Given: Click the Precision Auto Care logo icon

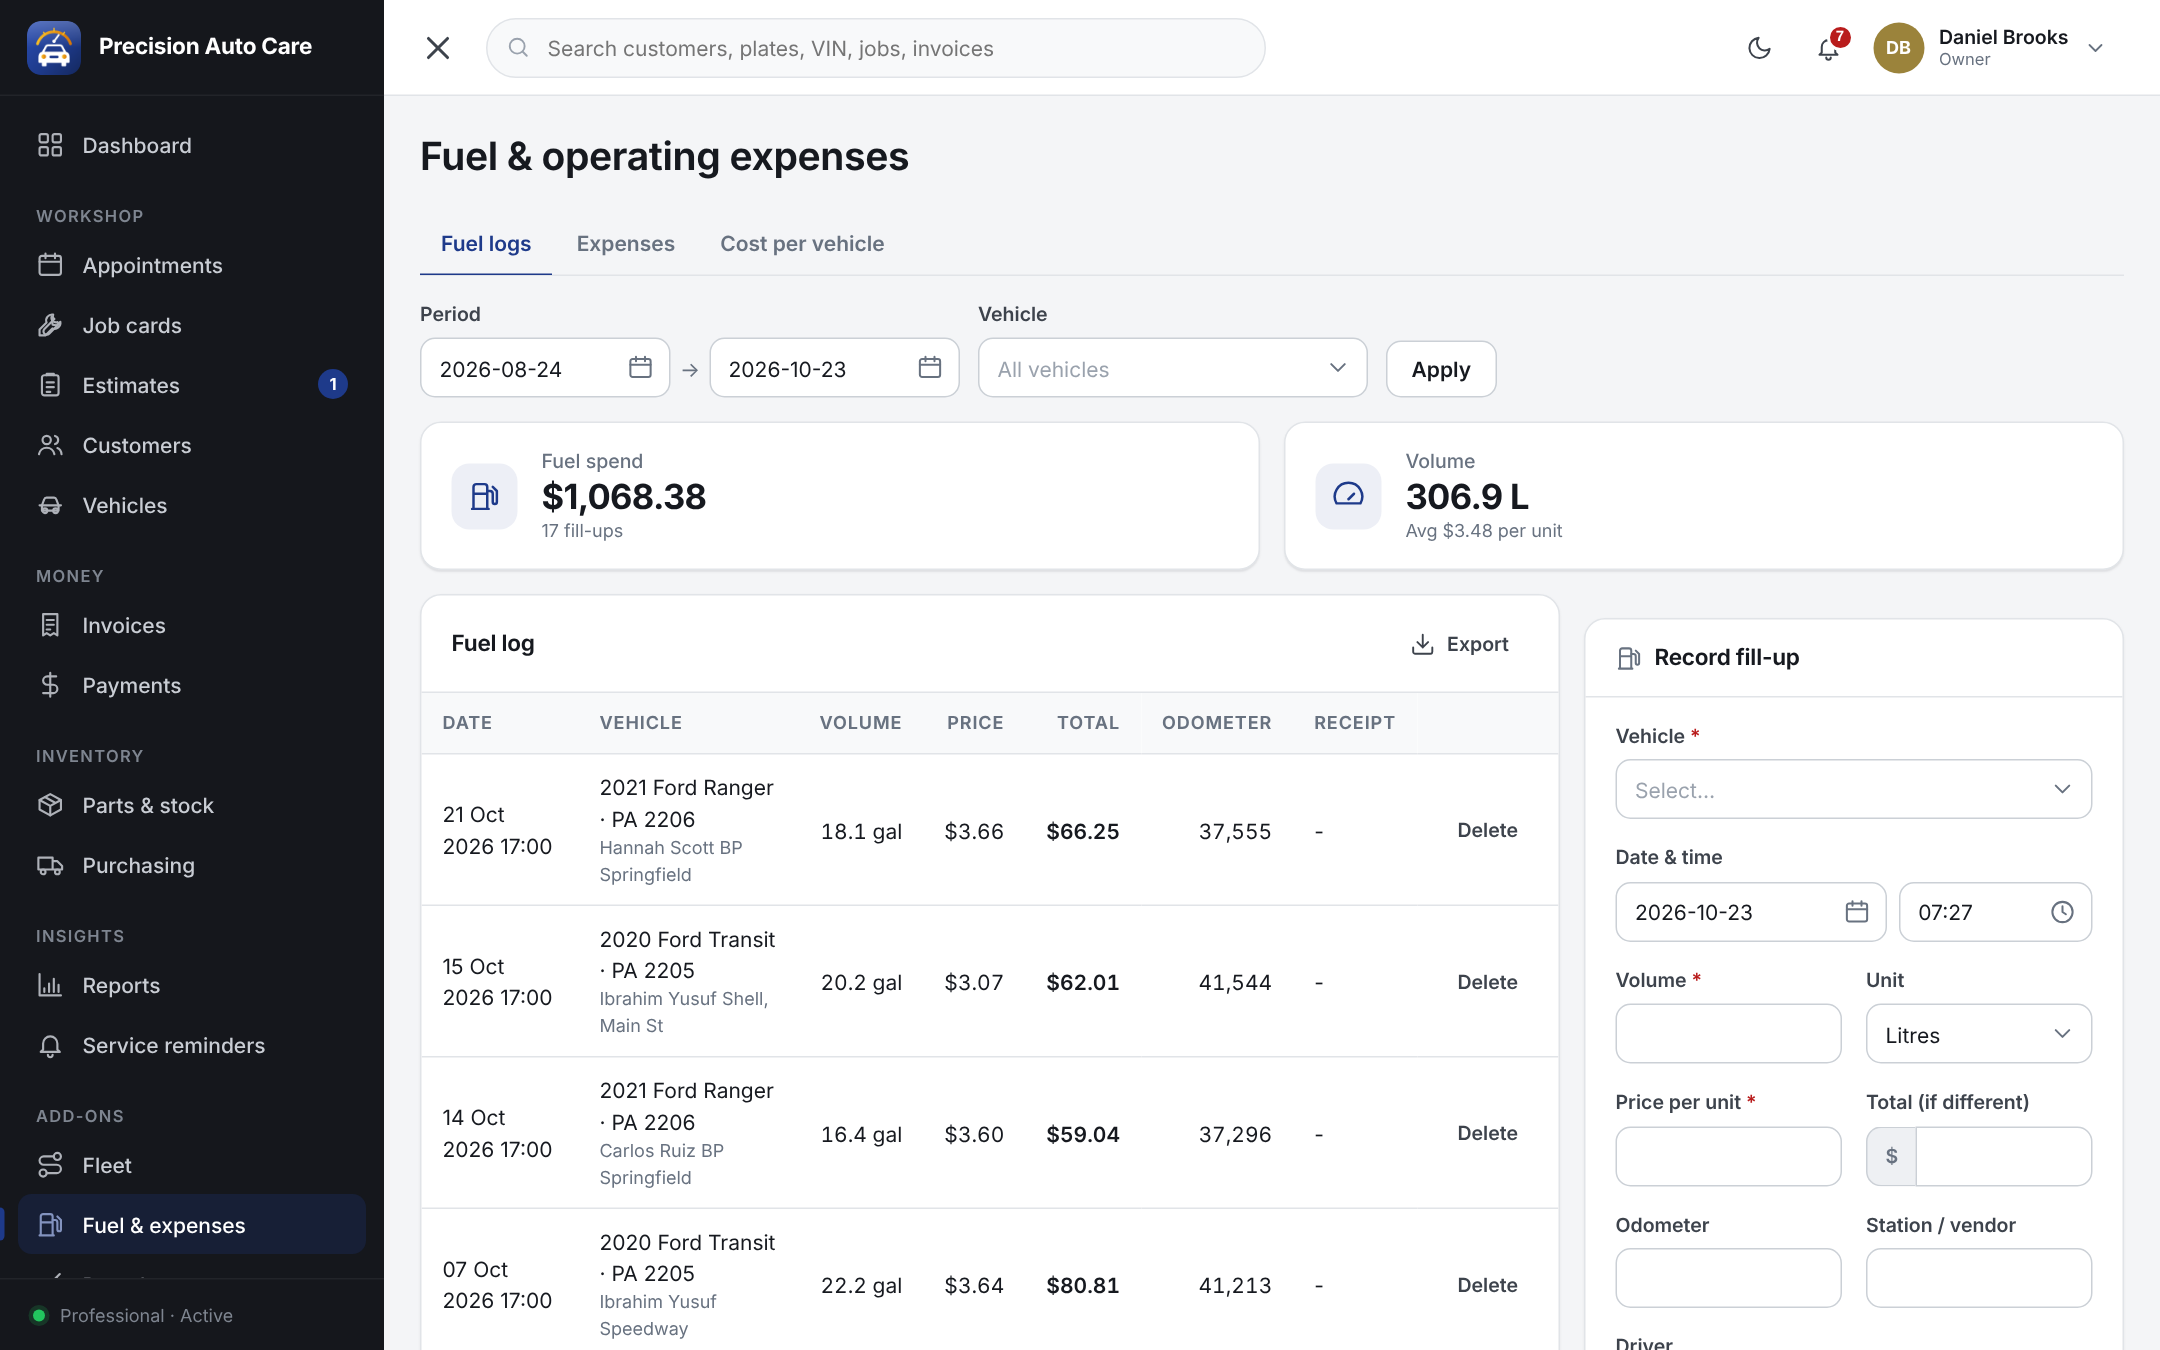Looking at the screenshot, I should tap(54, 47).
